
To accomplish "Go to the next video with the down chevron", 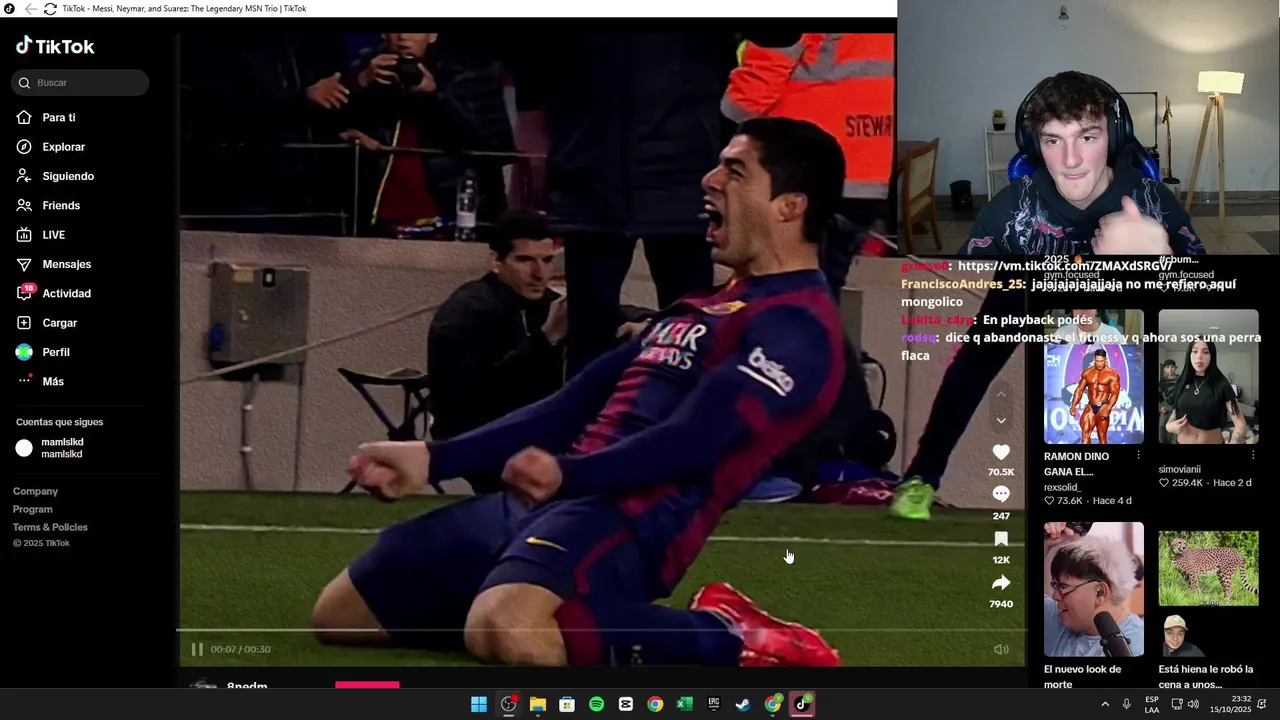I will pos(1001,420).
